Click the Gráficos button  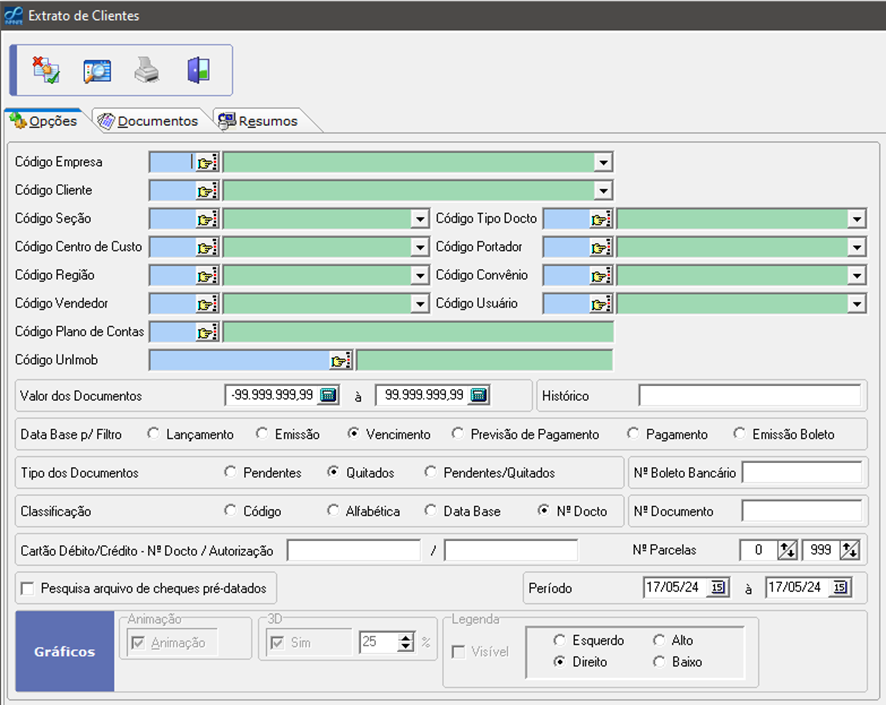65,652
